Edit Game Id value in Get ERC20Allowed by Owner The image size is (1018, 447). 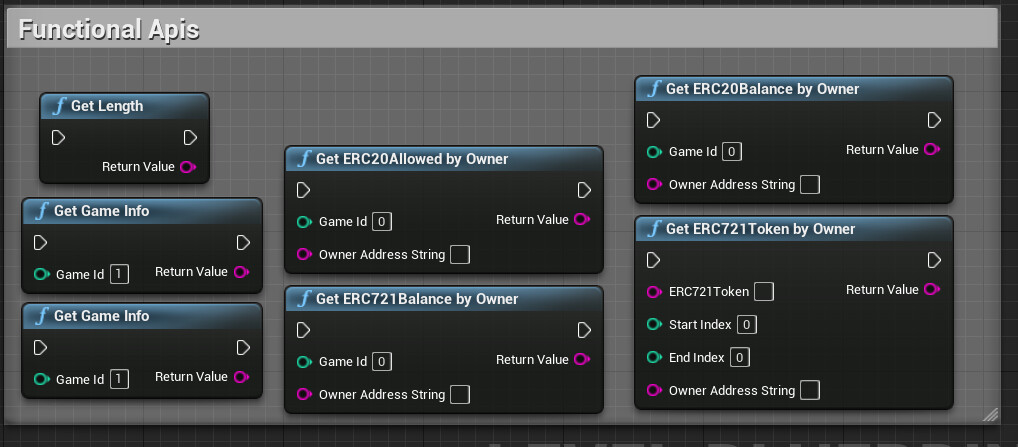point(382,222)
